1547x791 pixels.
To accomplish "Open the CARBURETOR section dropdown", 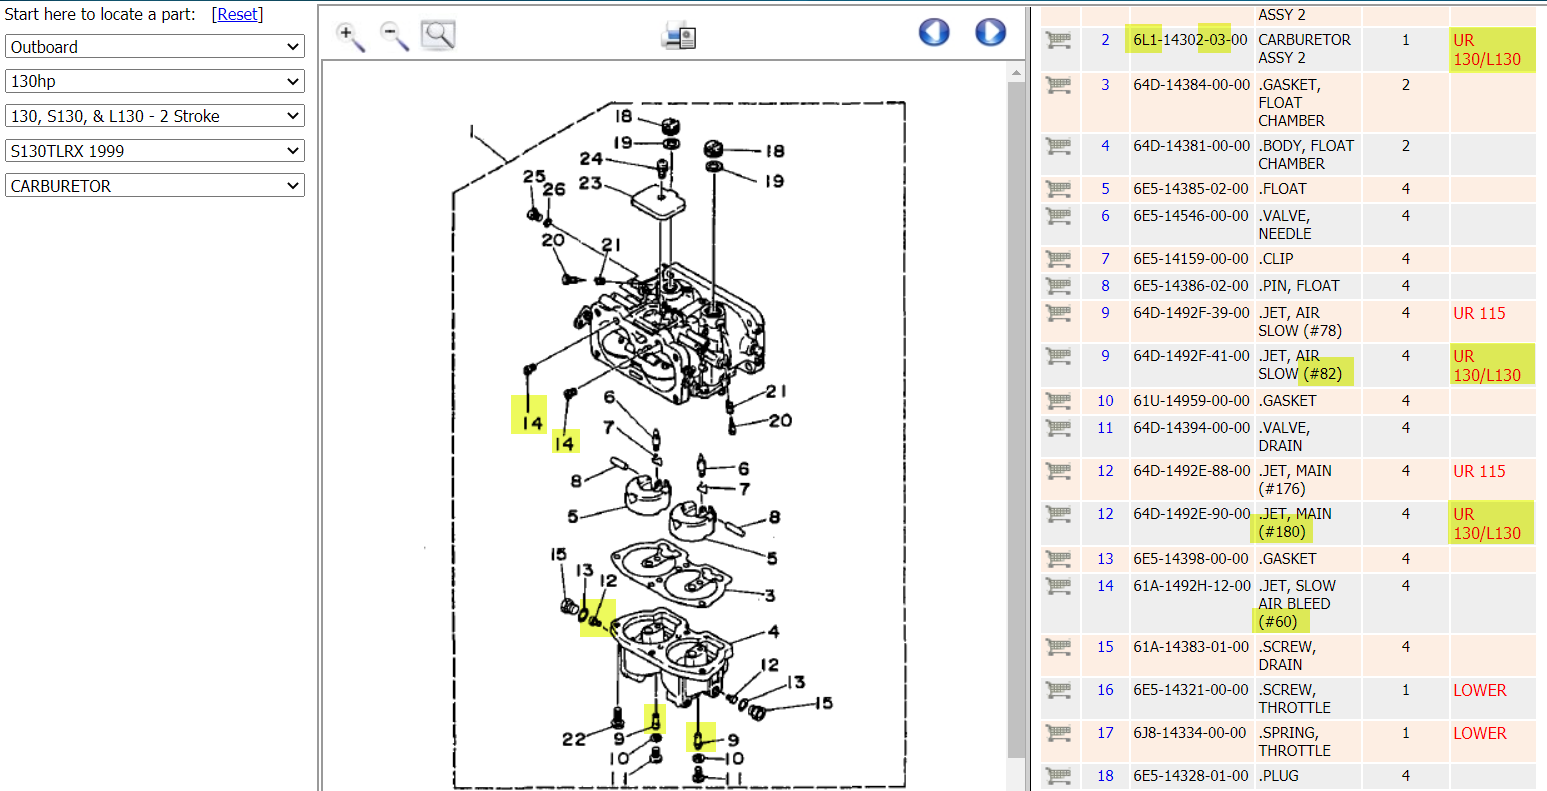I will point(155,186).
